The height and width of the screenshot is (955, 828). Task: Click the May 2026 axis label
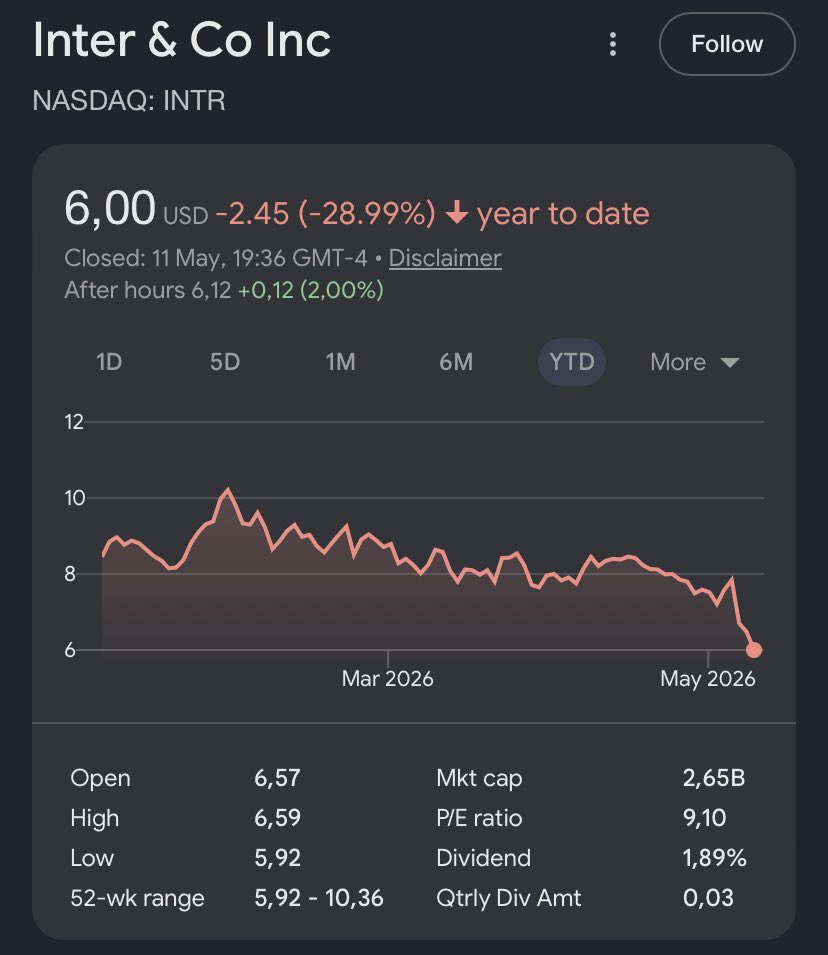click(707, 678)
